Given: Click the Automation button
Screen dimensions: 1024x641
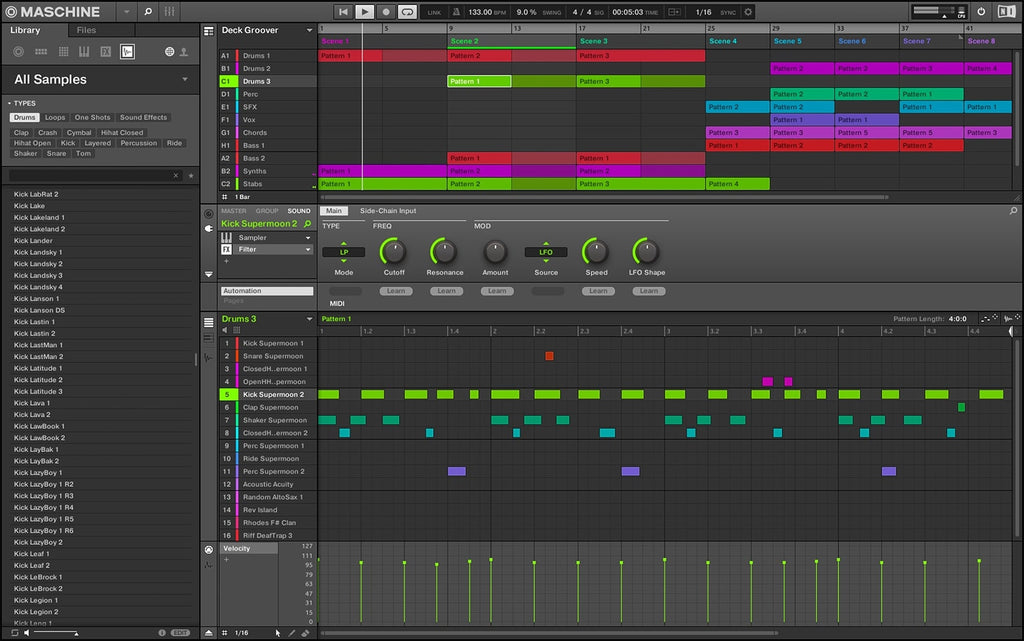Looking at the screenshot, I should (266, 291).
